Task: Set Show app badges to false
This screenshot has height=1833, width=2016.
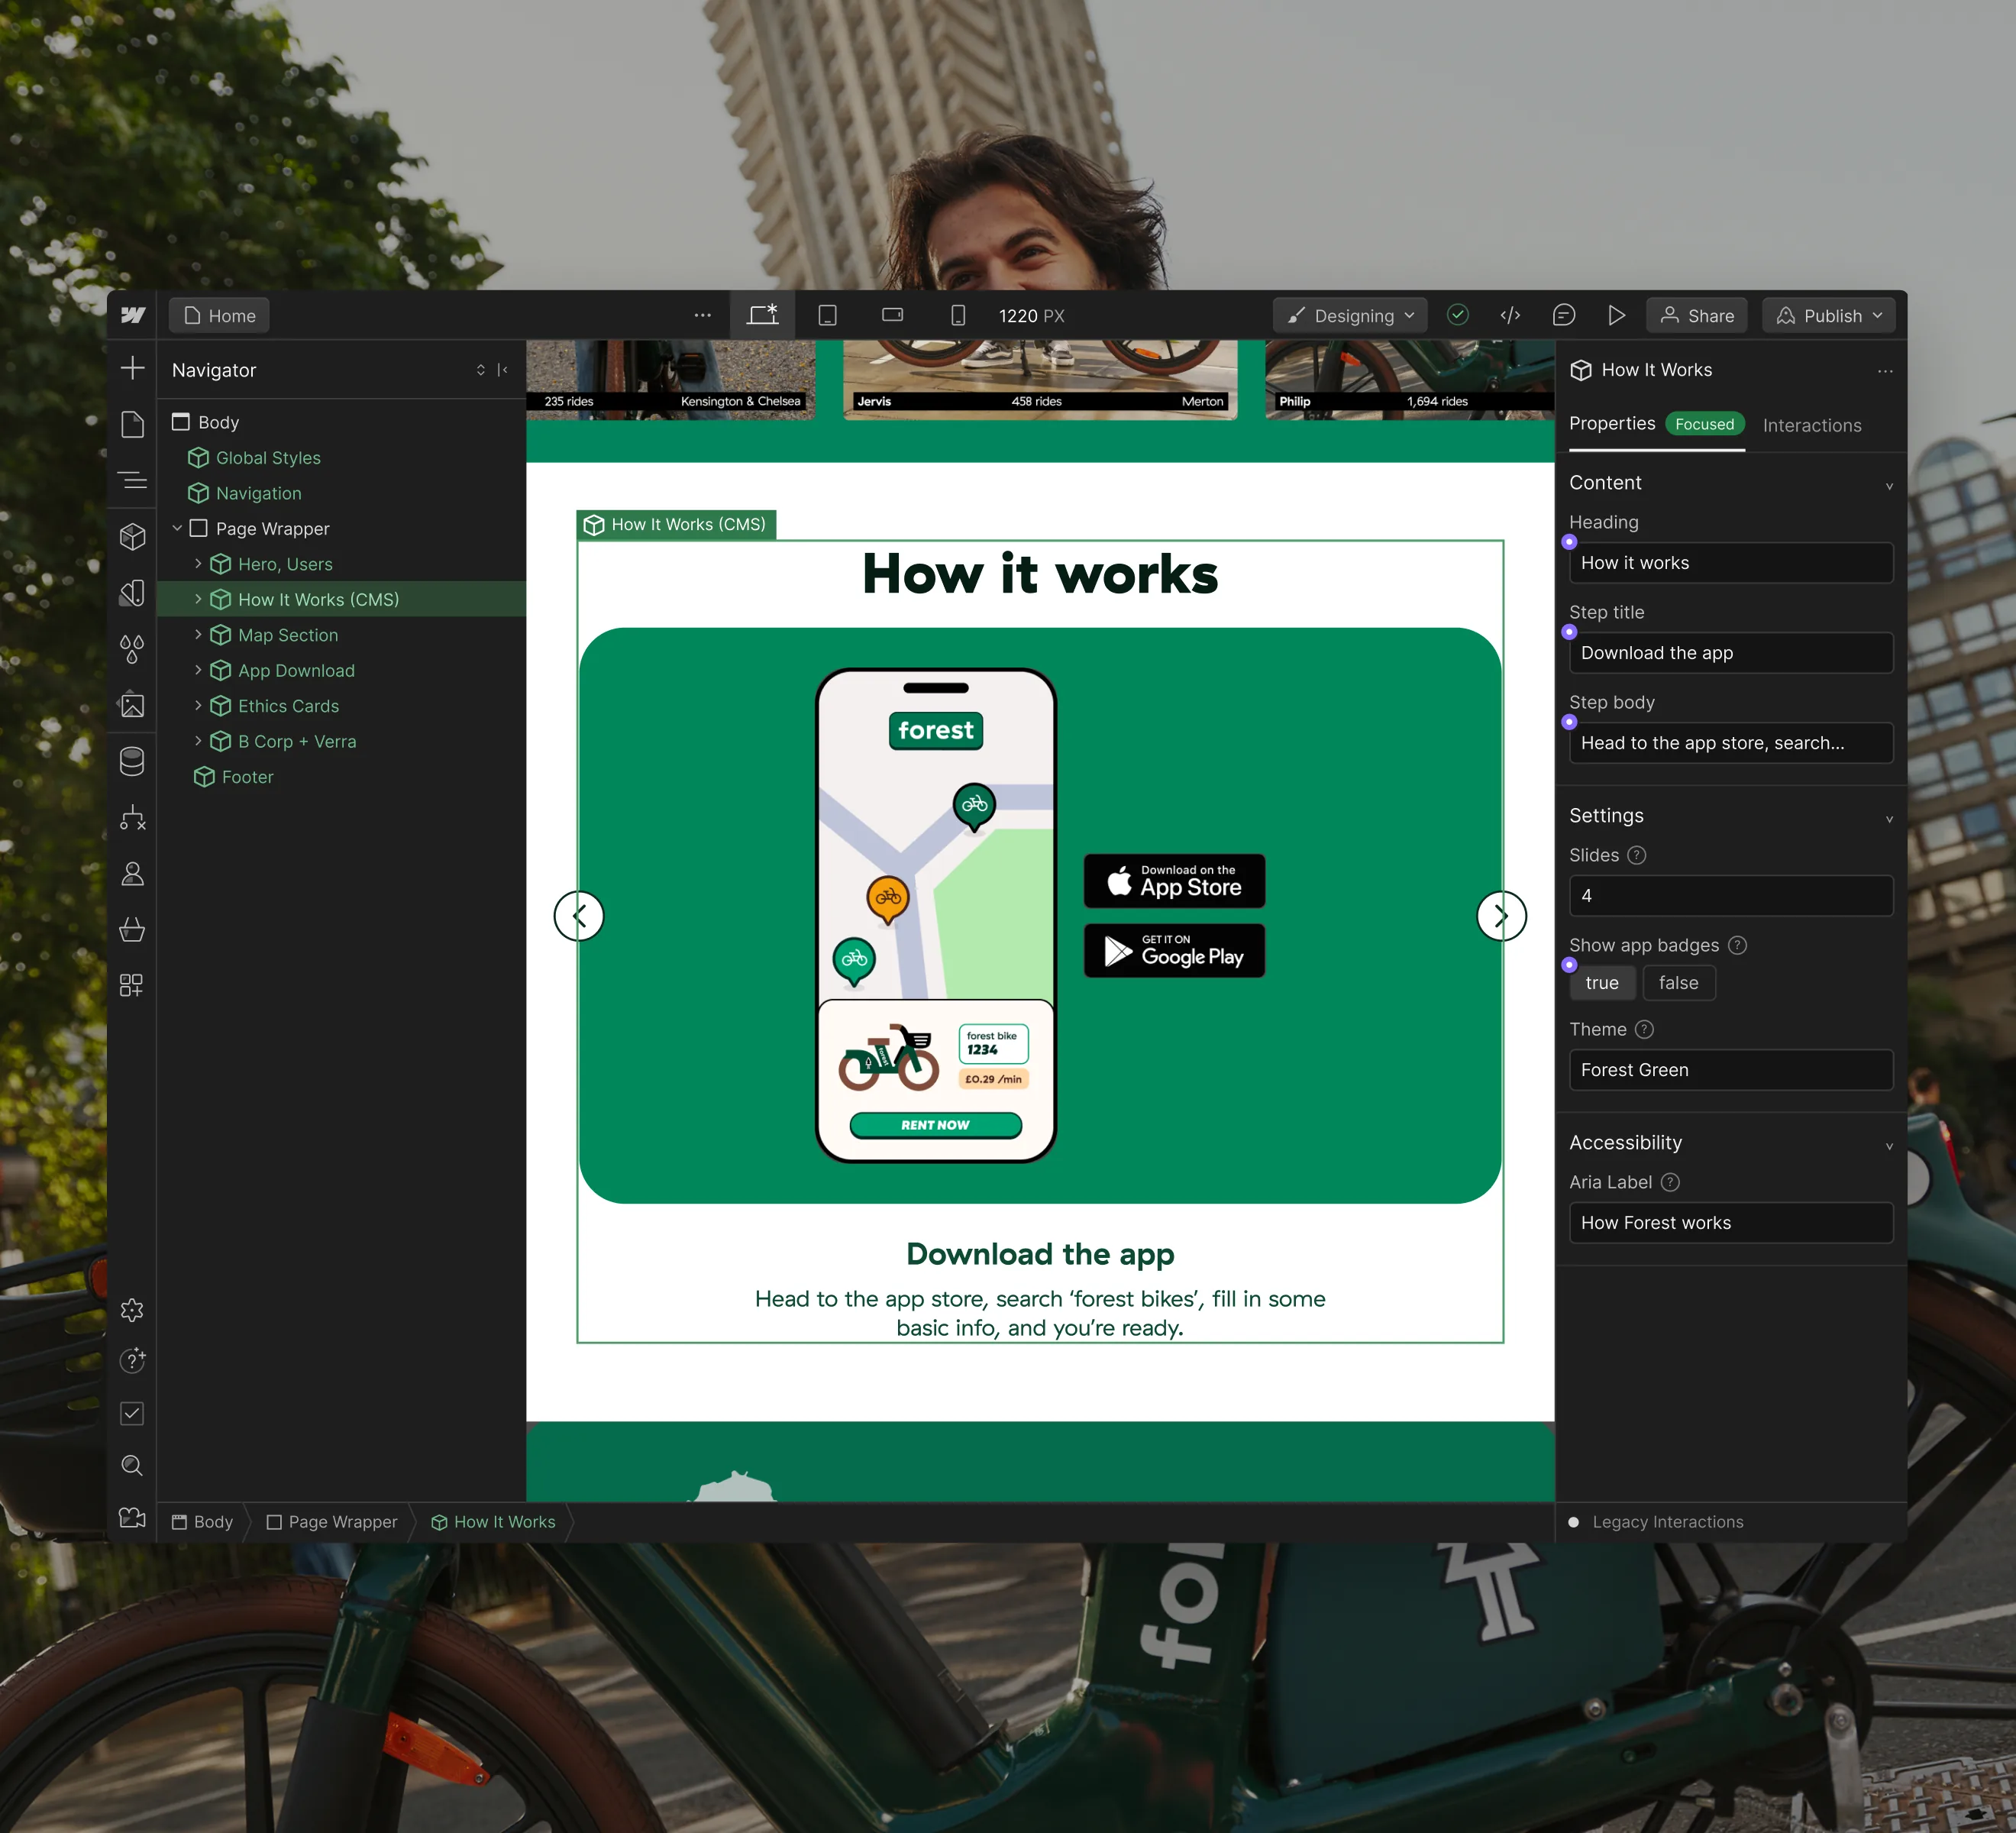Action: tap(1679, 983)
